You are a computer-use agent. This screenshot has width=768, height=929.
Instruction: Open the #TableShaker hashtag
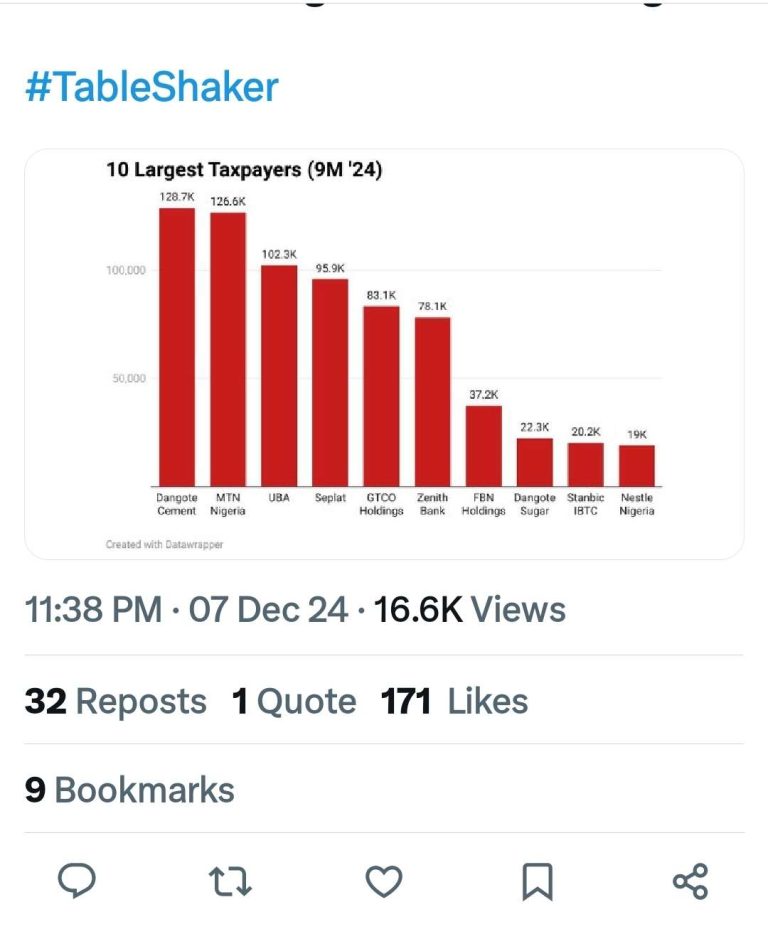coord(151,88)
